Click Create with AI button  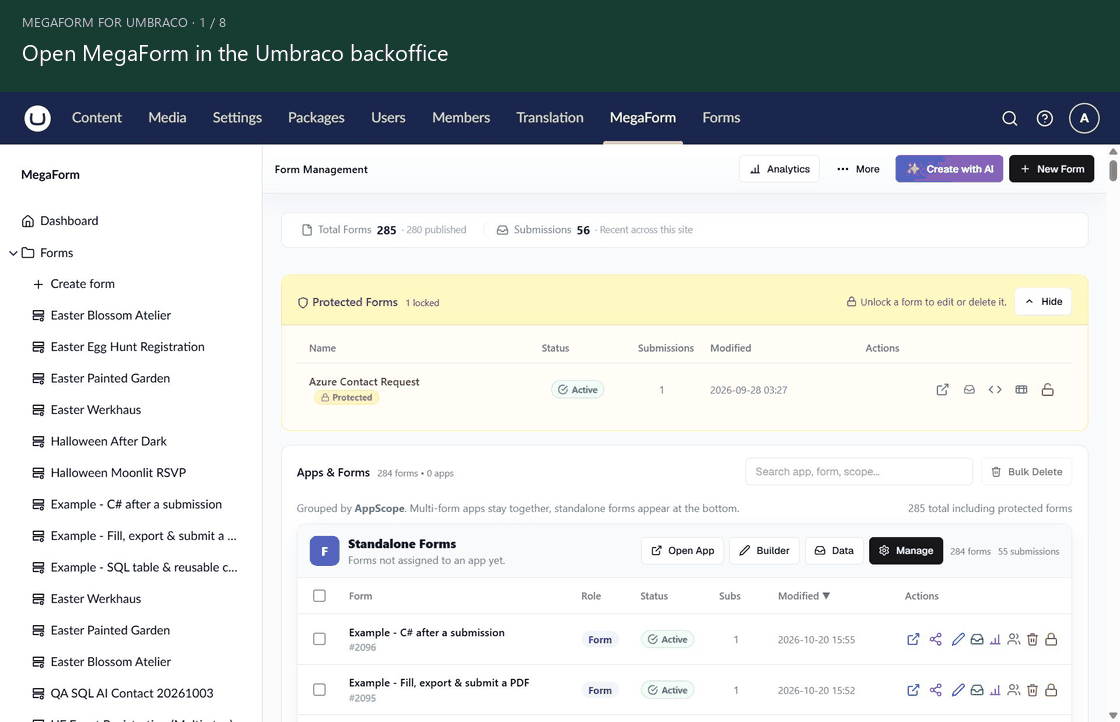[x=949, y=169]
